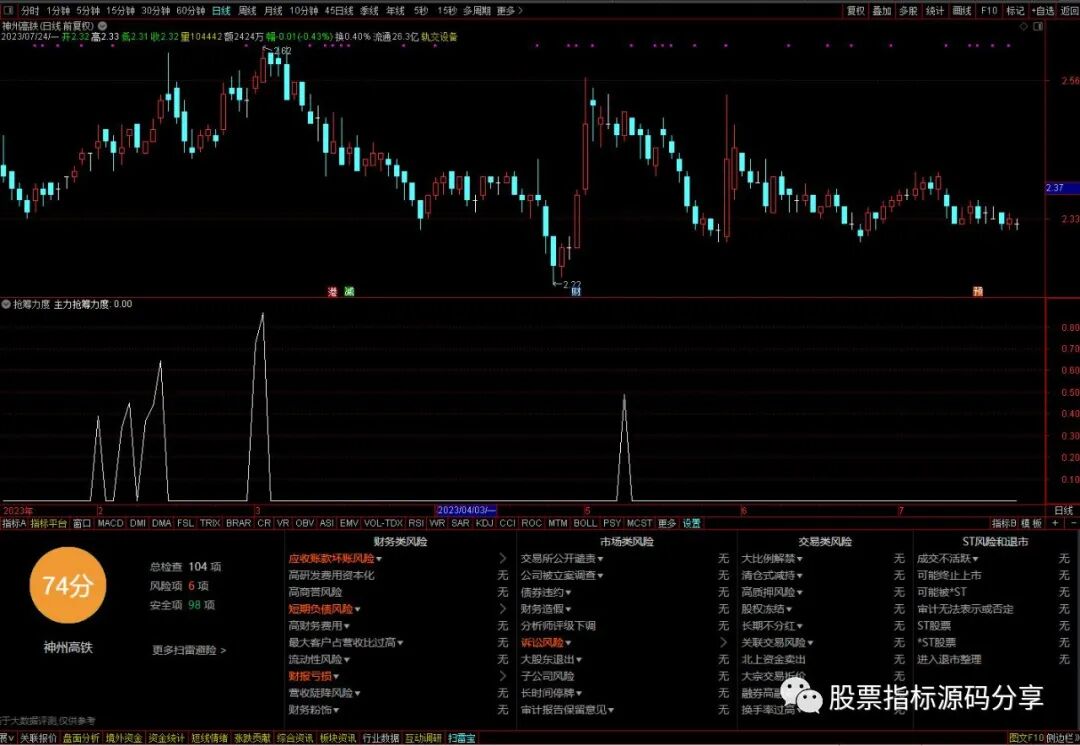Open 短期负债风险 detail arrow

[503, 609]
